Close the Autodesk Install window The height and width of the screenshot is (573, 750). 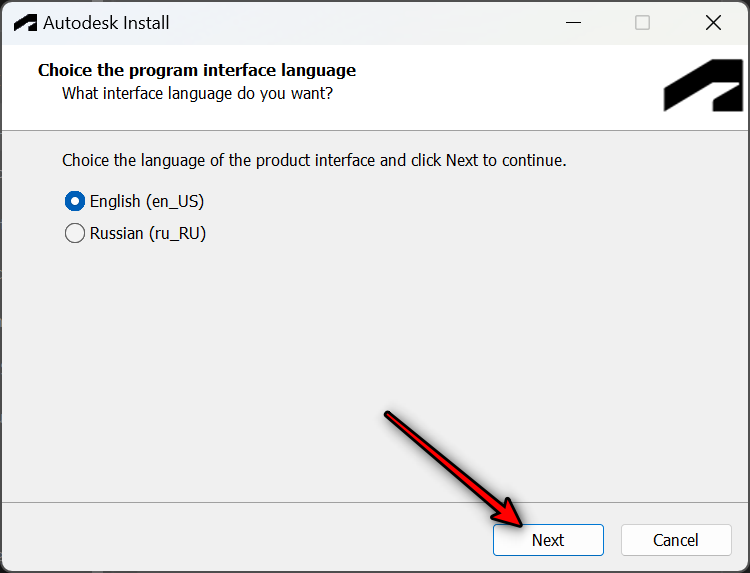pos(713,22)
